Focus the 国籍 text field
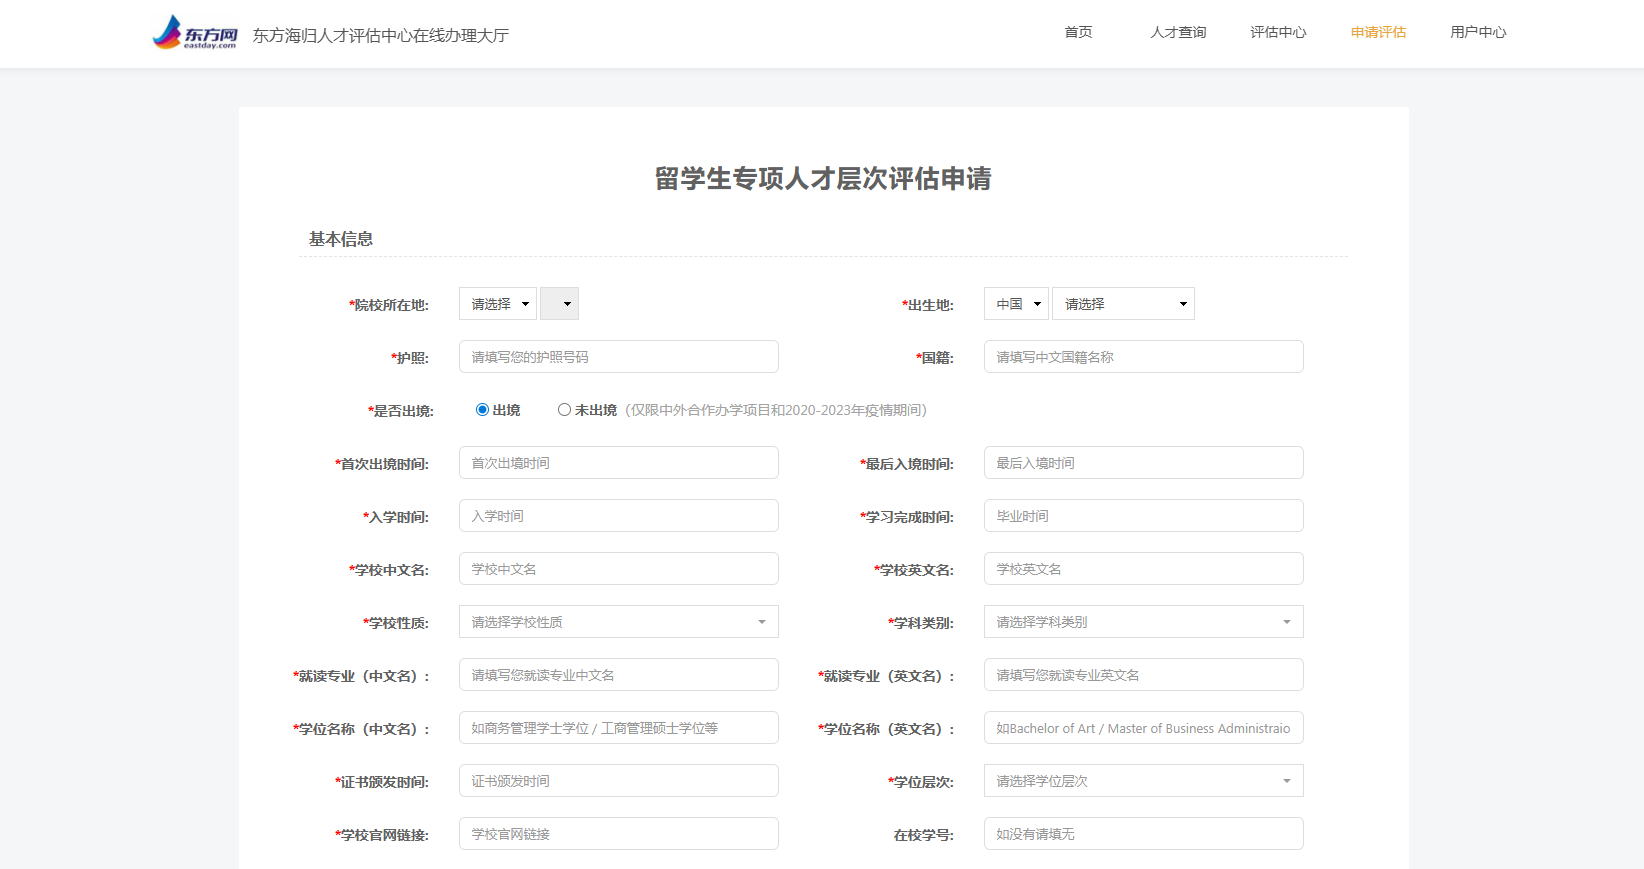This screenshot has height=869, width=1644. 1143,357
